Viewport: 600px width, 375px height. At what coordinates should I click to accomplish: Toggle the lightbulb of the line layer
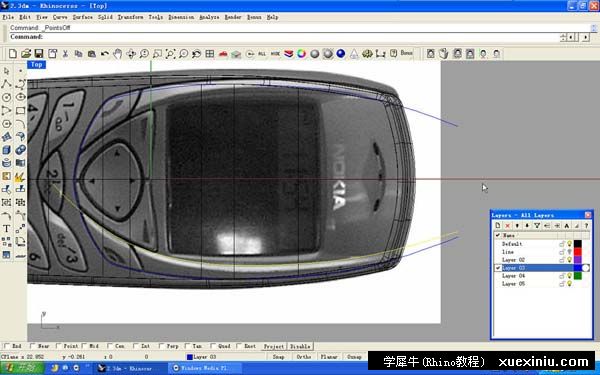pos(569,252)
